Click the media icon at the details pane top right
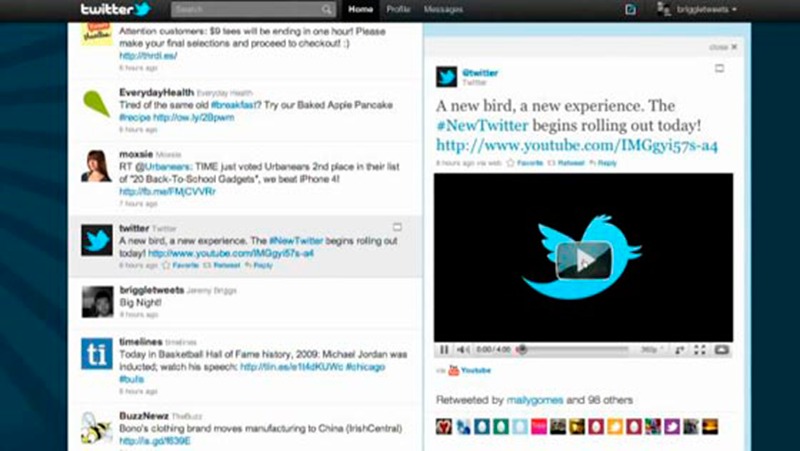 pos(719,68)
